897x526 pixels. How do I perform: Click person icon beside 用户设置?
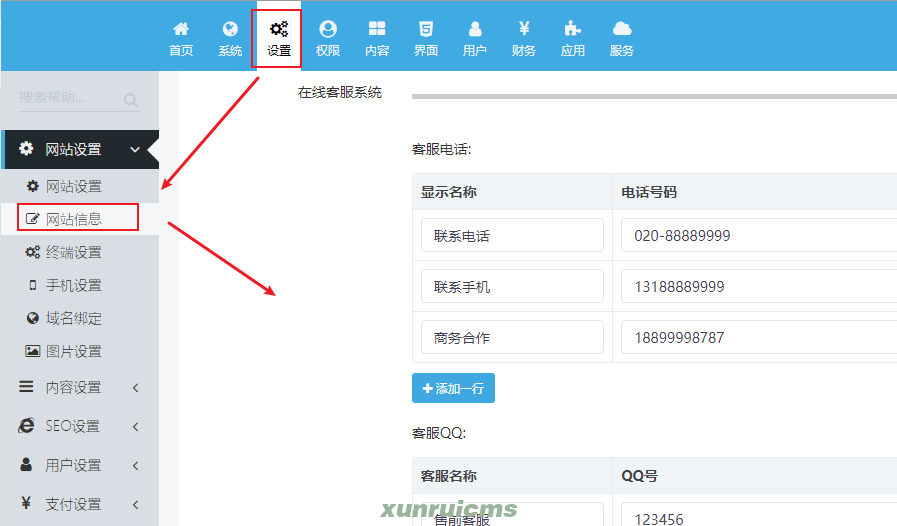tap(26, 464)
